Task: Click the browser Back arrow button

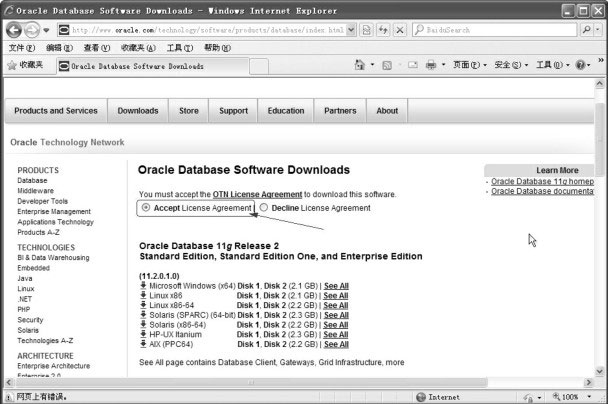Action: [x=14, y=30]
